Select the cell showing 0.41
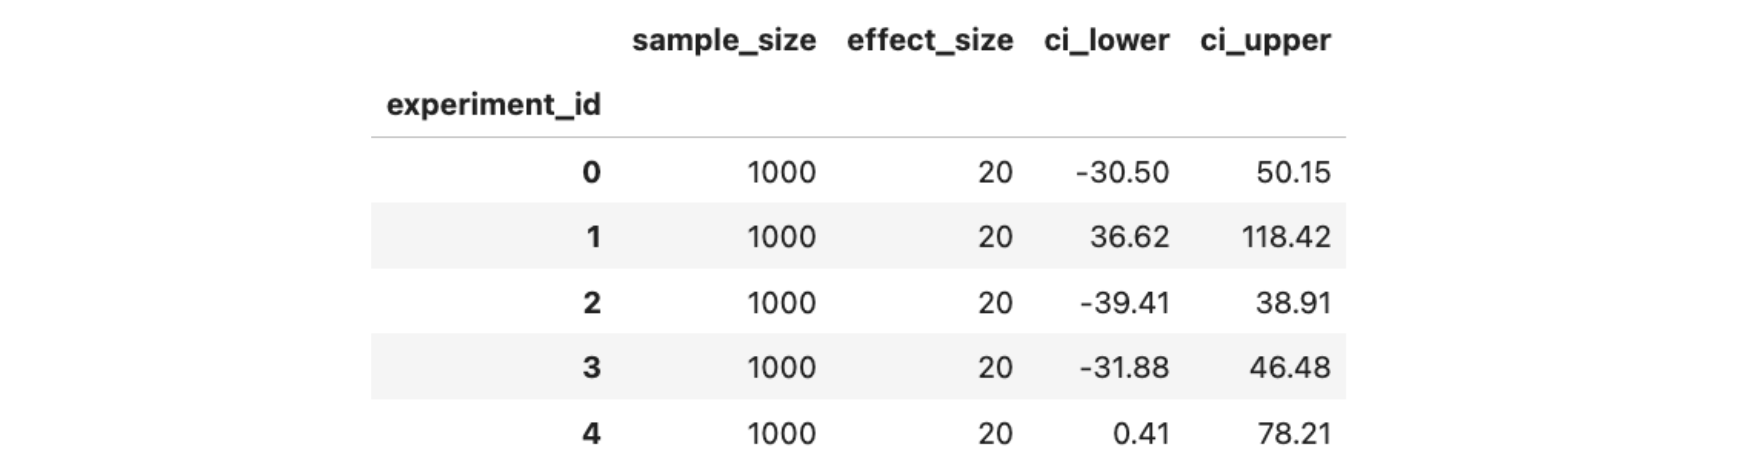The image size is (1750, 468). pos(1139,433)
